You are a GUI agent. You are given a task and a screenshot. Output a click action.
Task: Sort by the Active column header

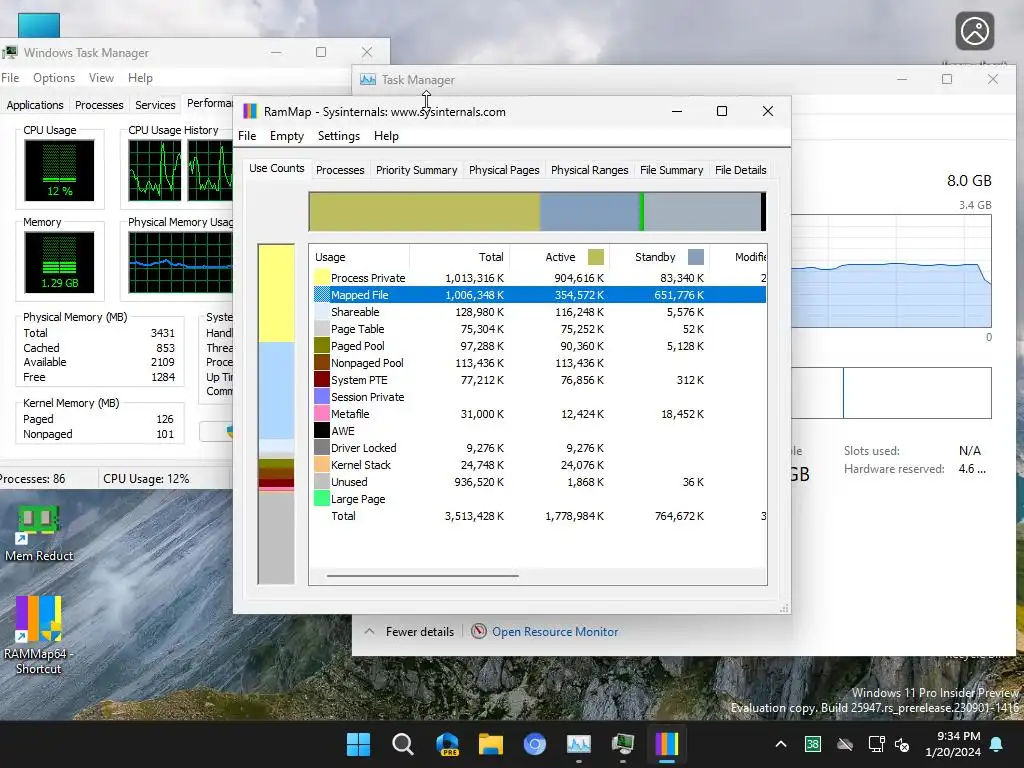tap(560, 257)
